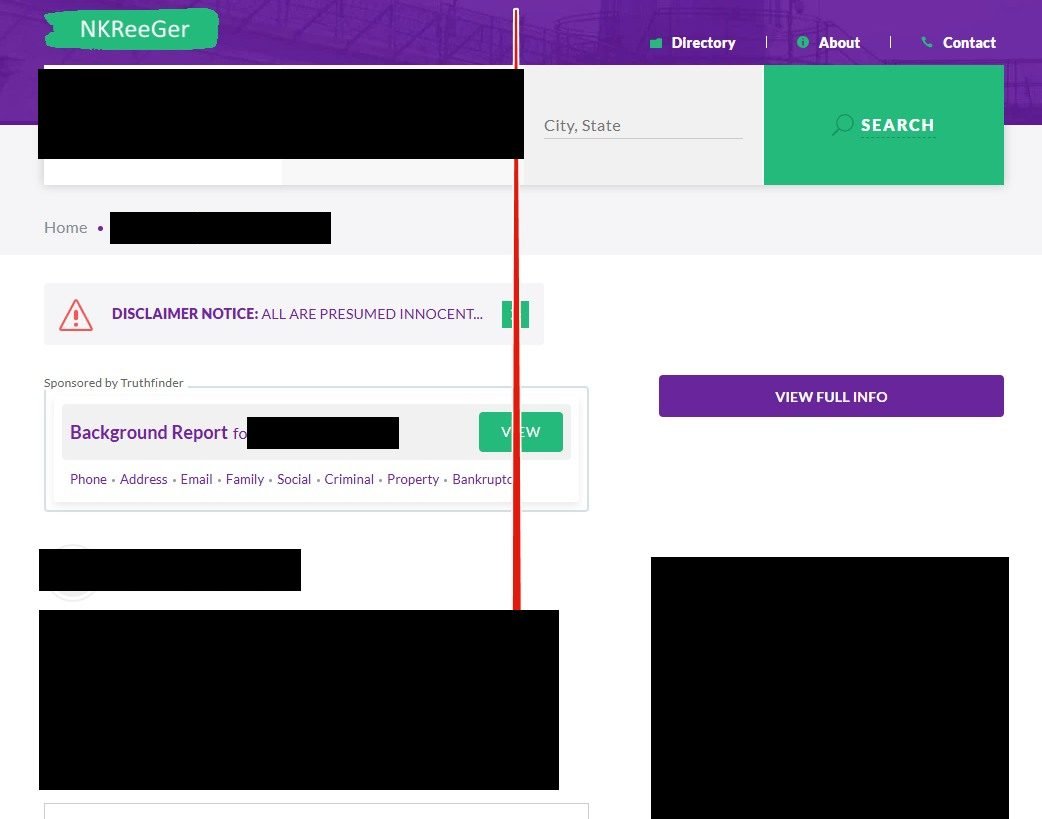1042x819 pixels.
Task: Click the green SEARCH button
Action: (x=884, y=125)
